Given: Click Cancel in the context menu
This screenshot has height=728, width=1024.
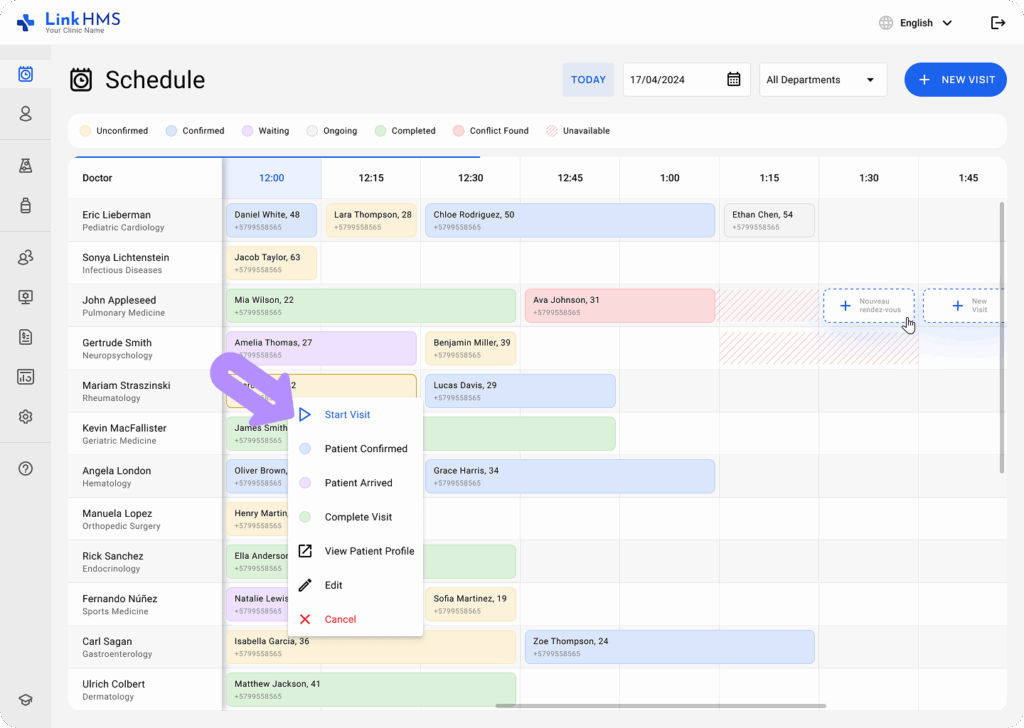Looking at the screenshot, I should click(340, 619).
